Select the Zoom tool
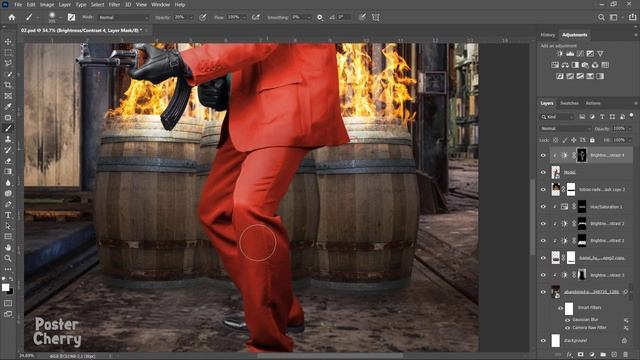Screen dimensions: 640x360 (8, 258)
